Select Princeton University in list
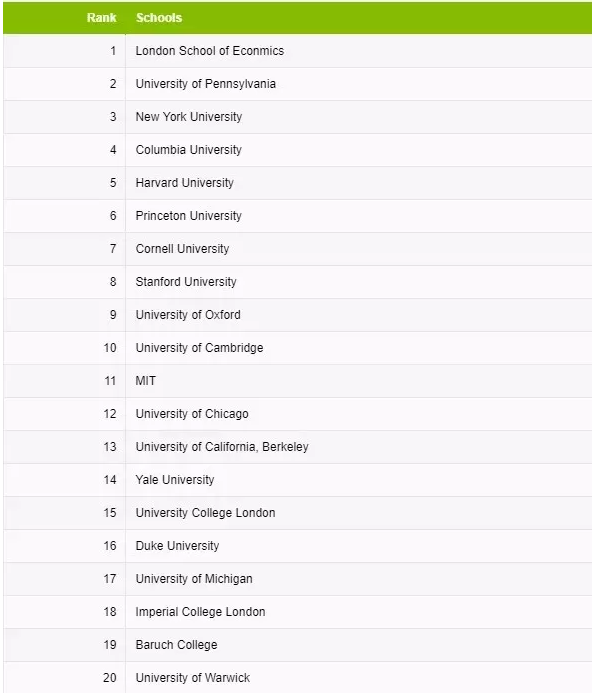Screen dimensions: 598x693 point(189,216)
